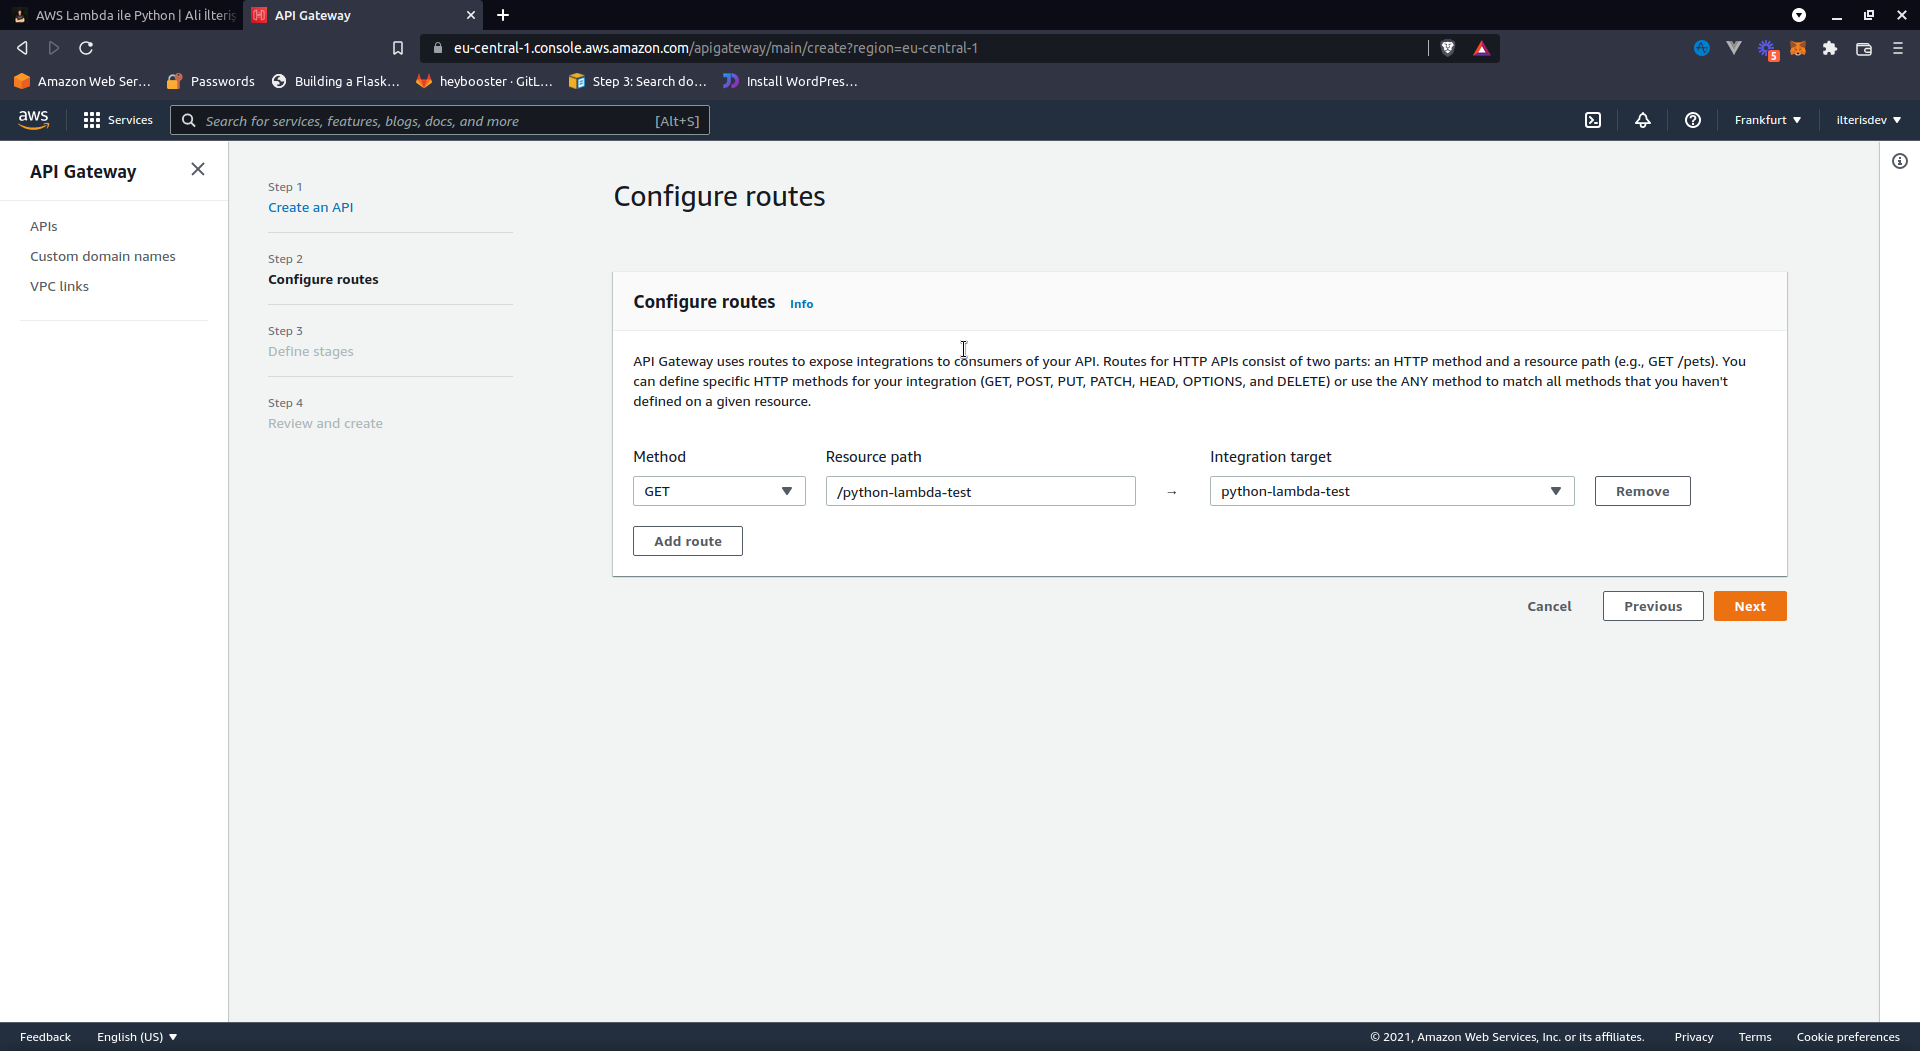Select APIs in the side navigation
Screen dimensions: 1920x1051
tap(44, 226)
